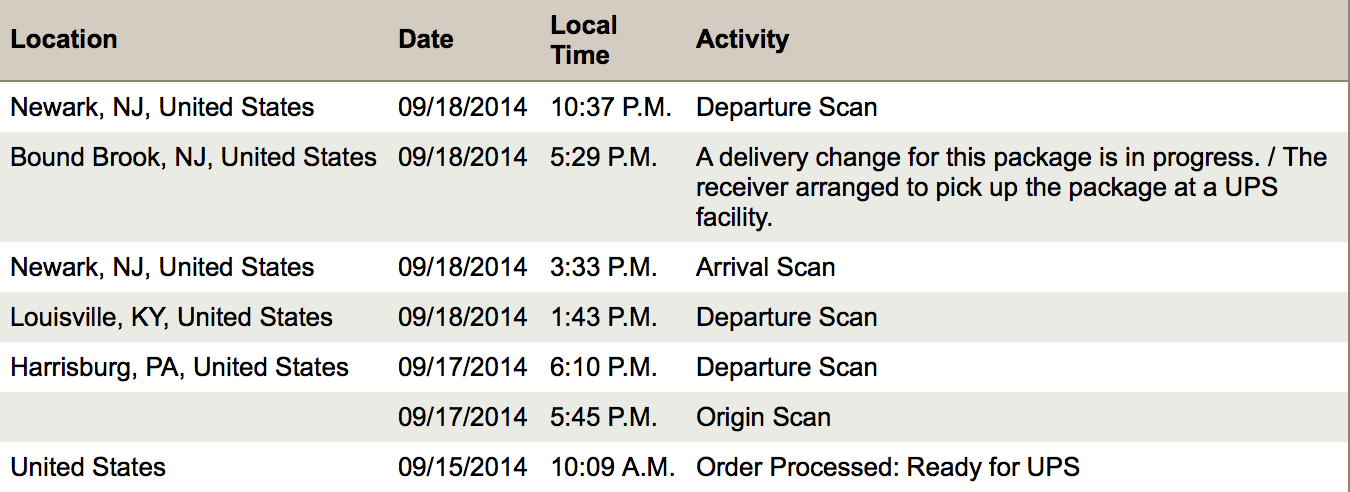Click Harrisburg, PA location cell
The width and height of the screenshot is (1350, 492).
pyautogui.click(x=179, y=367)
